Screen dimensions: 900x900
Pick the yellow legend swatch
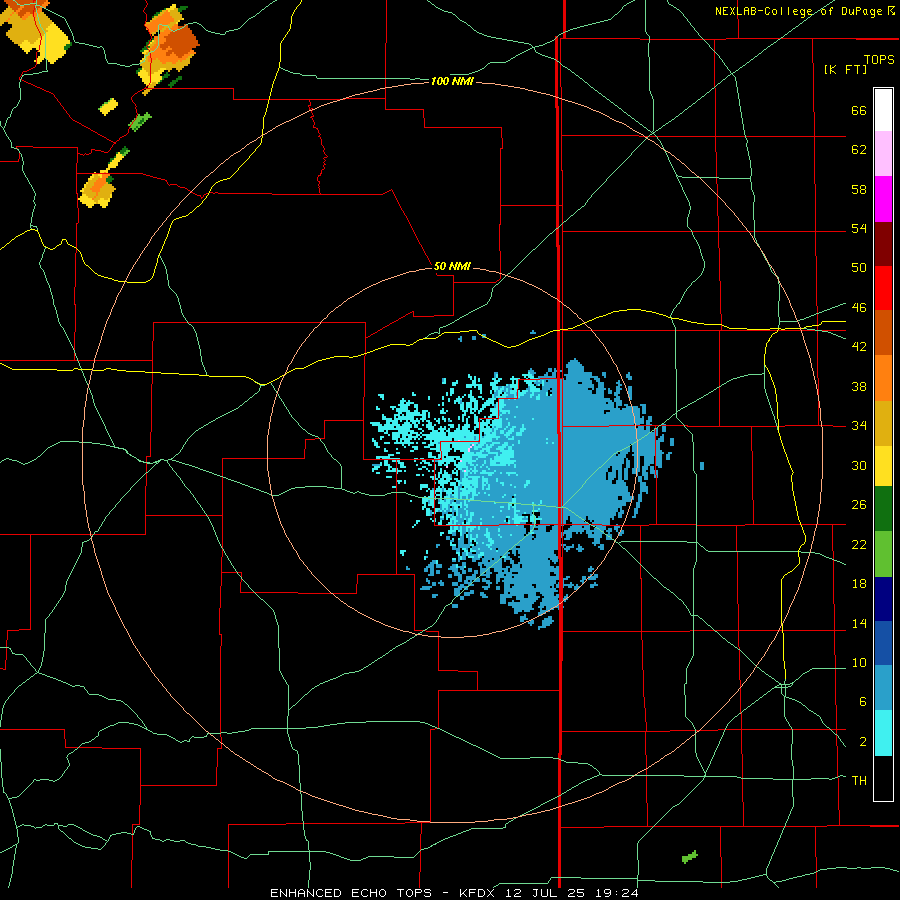coord(883,466)
